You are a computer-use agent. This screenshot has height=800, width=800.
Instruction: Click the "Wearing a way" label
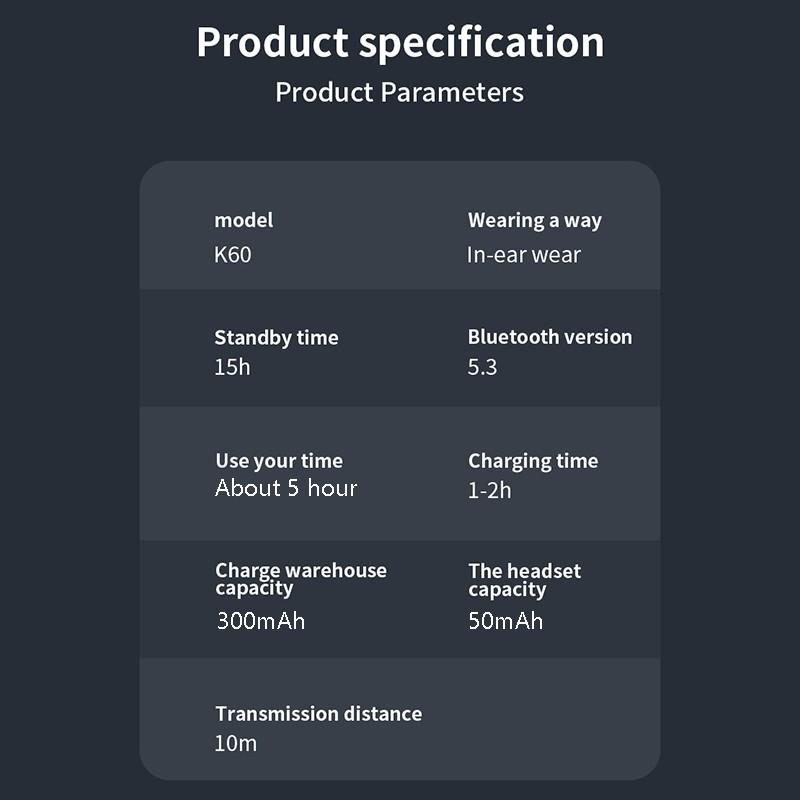coord(535,221)
